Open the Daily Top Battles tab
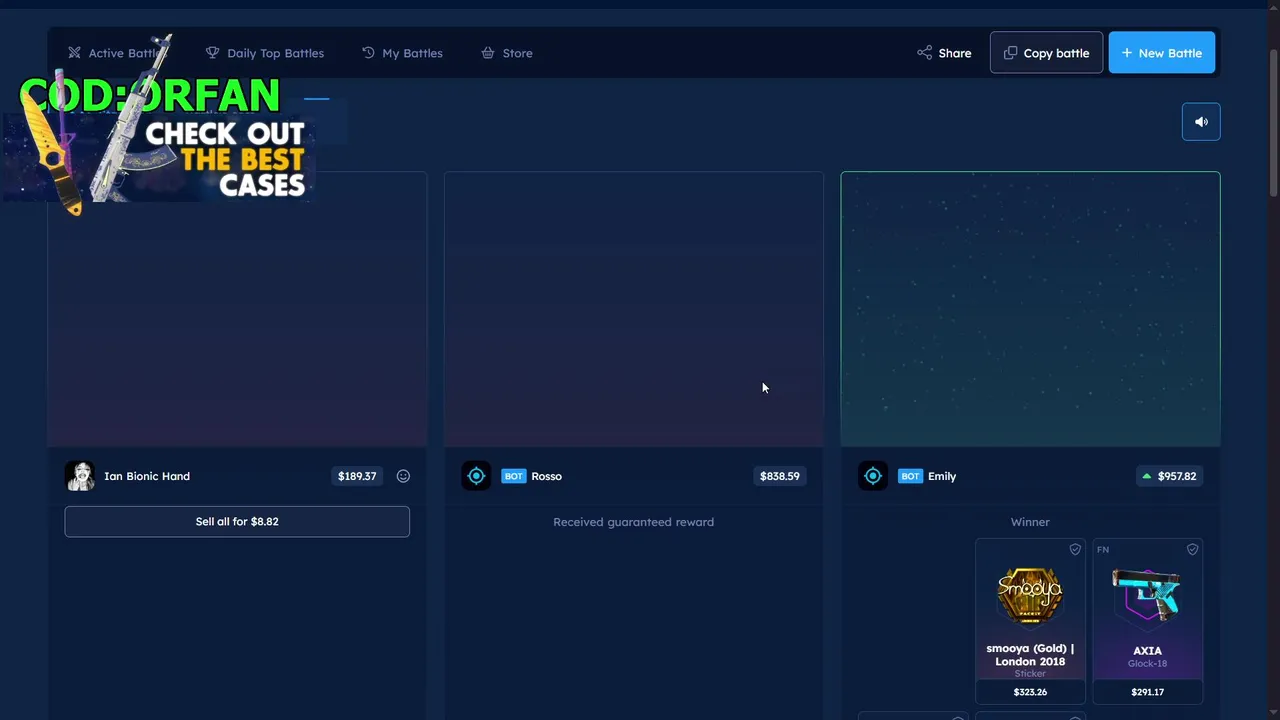The height and width of the screenshot is (720, 1280). click(x=265, y=53)
